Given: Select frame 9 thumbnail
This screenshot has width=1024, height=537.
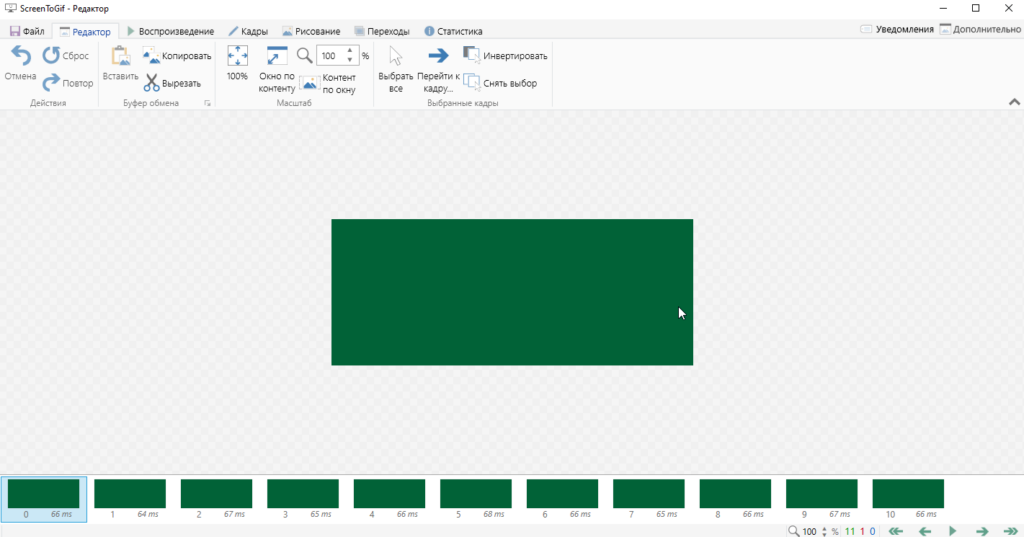Looking at the screenshot, I should click(822, 499).
